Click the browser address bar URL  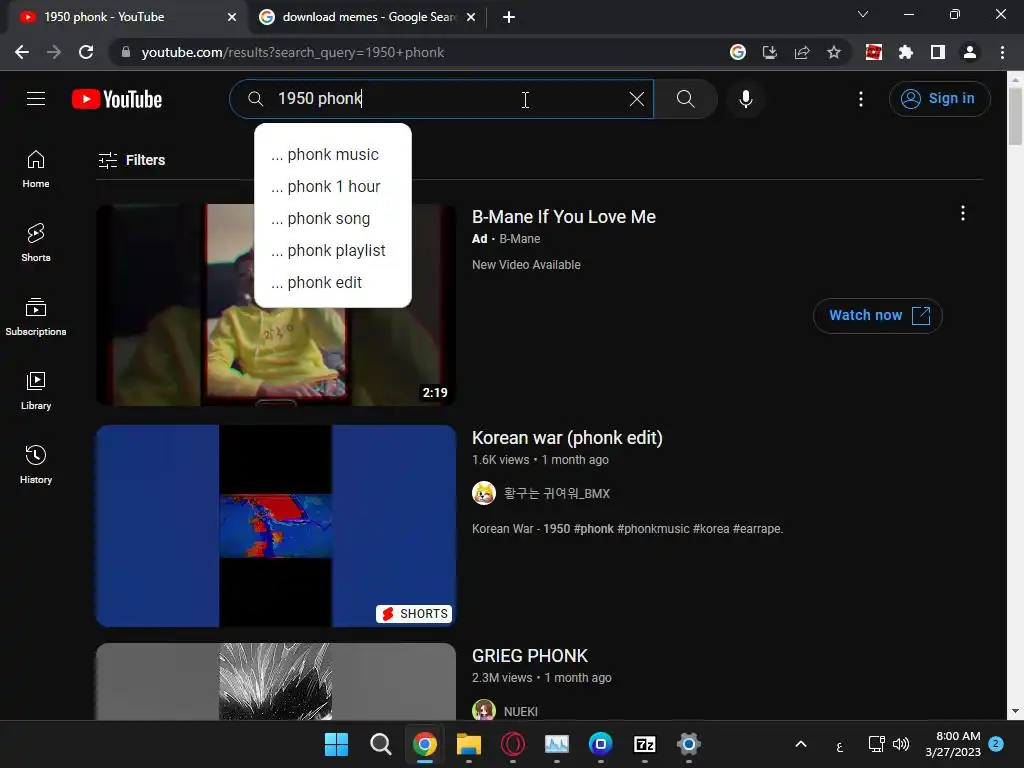click(293, 52)
